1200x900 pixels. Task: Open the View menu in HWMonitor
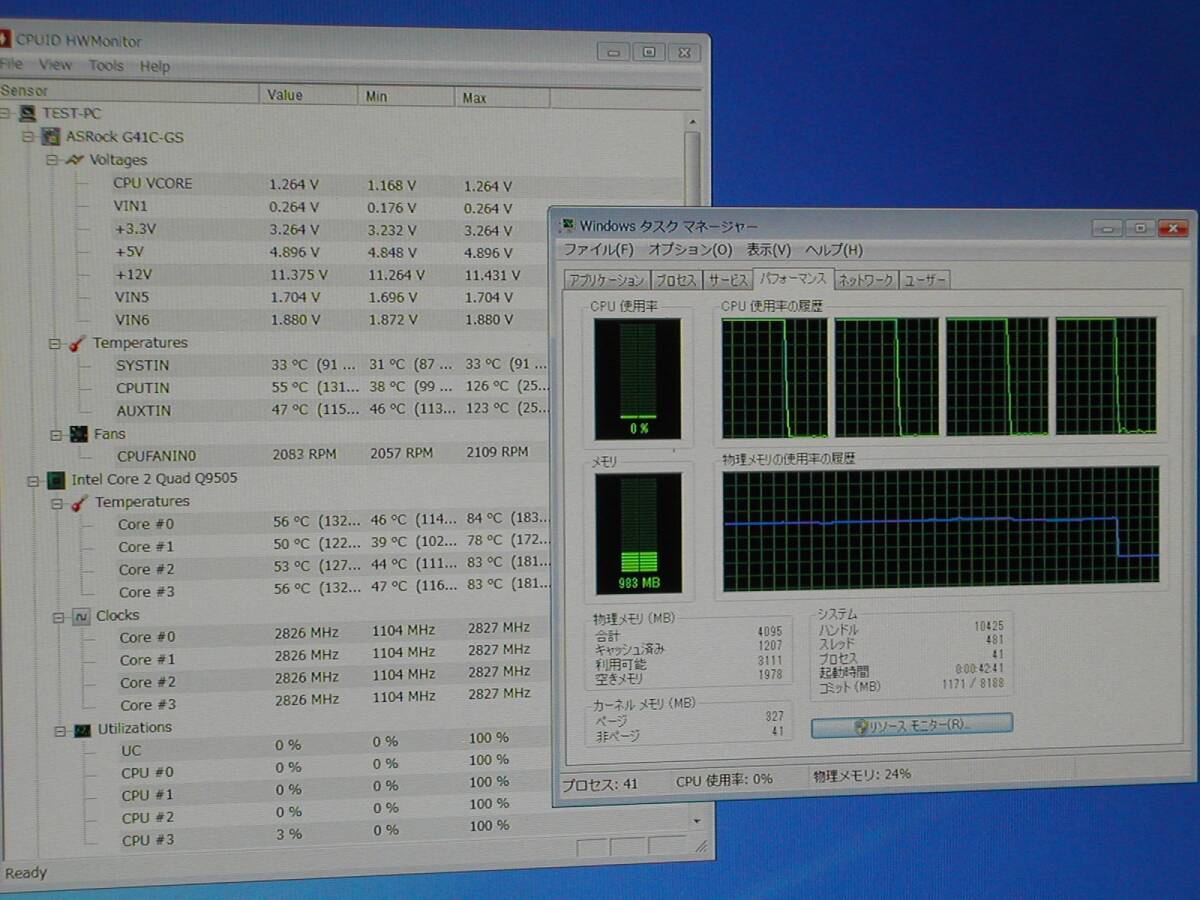[x=55, y=65]
